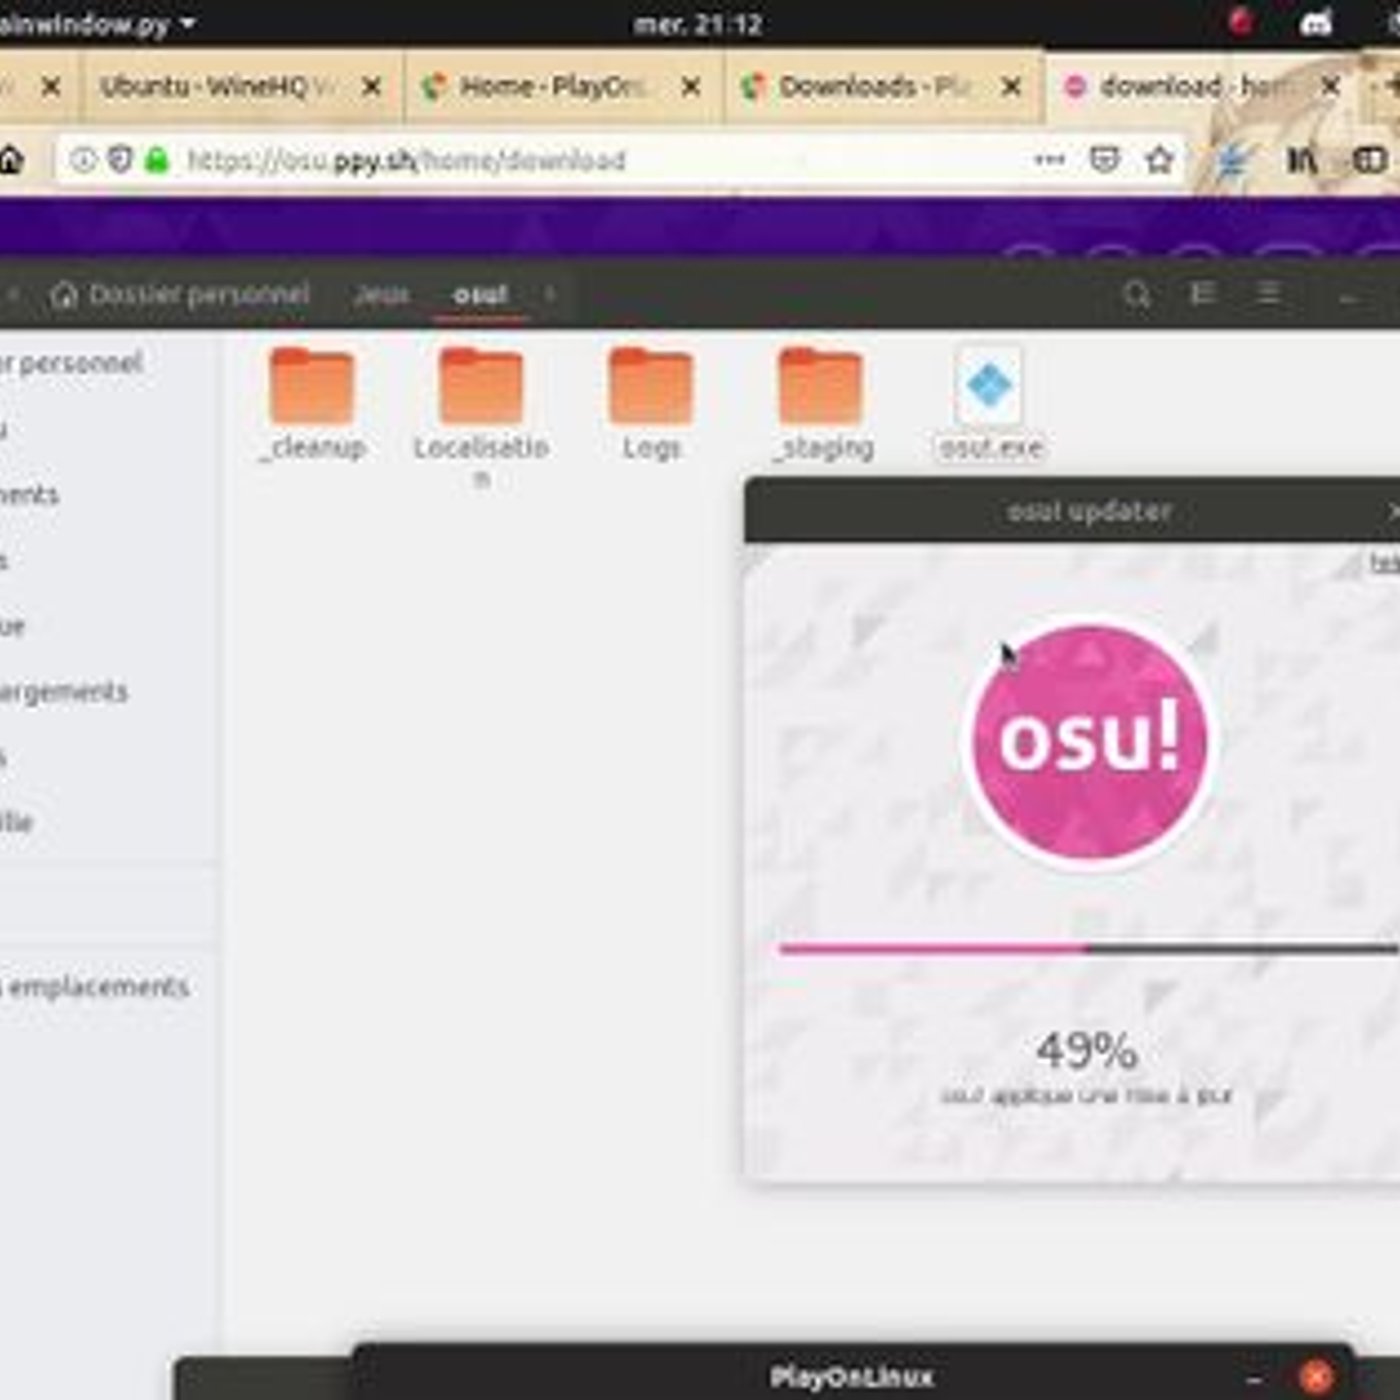Open the mainwindow.py app menu dropdown
This screenshot has height=1400, width=1400.
coord(98,24)
